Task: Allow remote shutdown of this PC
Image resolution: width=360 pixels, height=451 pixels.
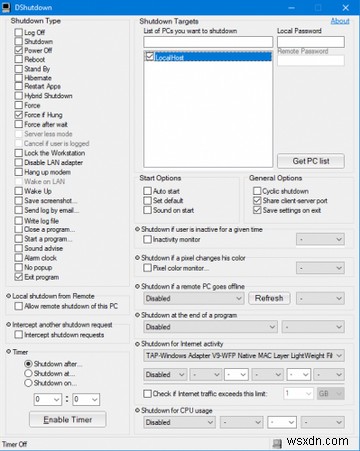Action: click(x=19, y=306)
